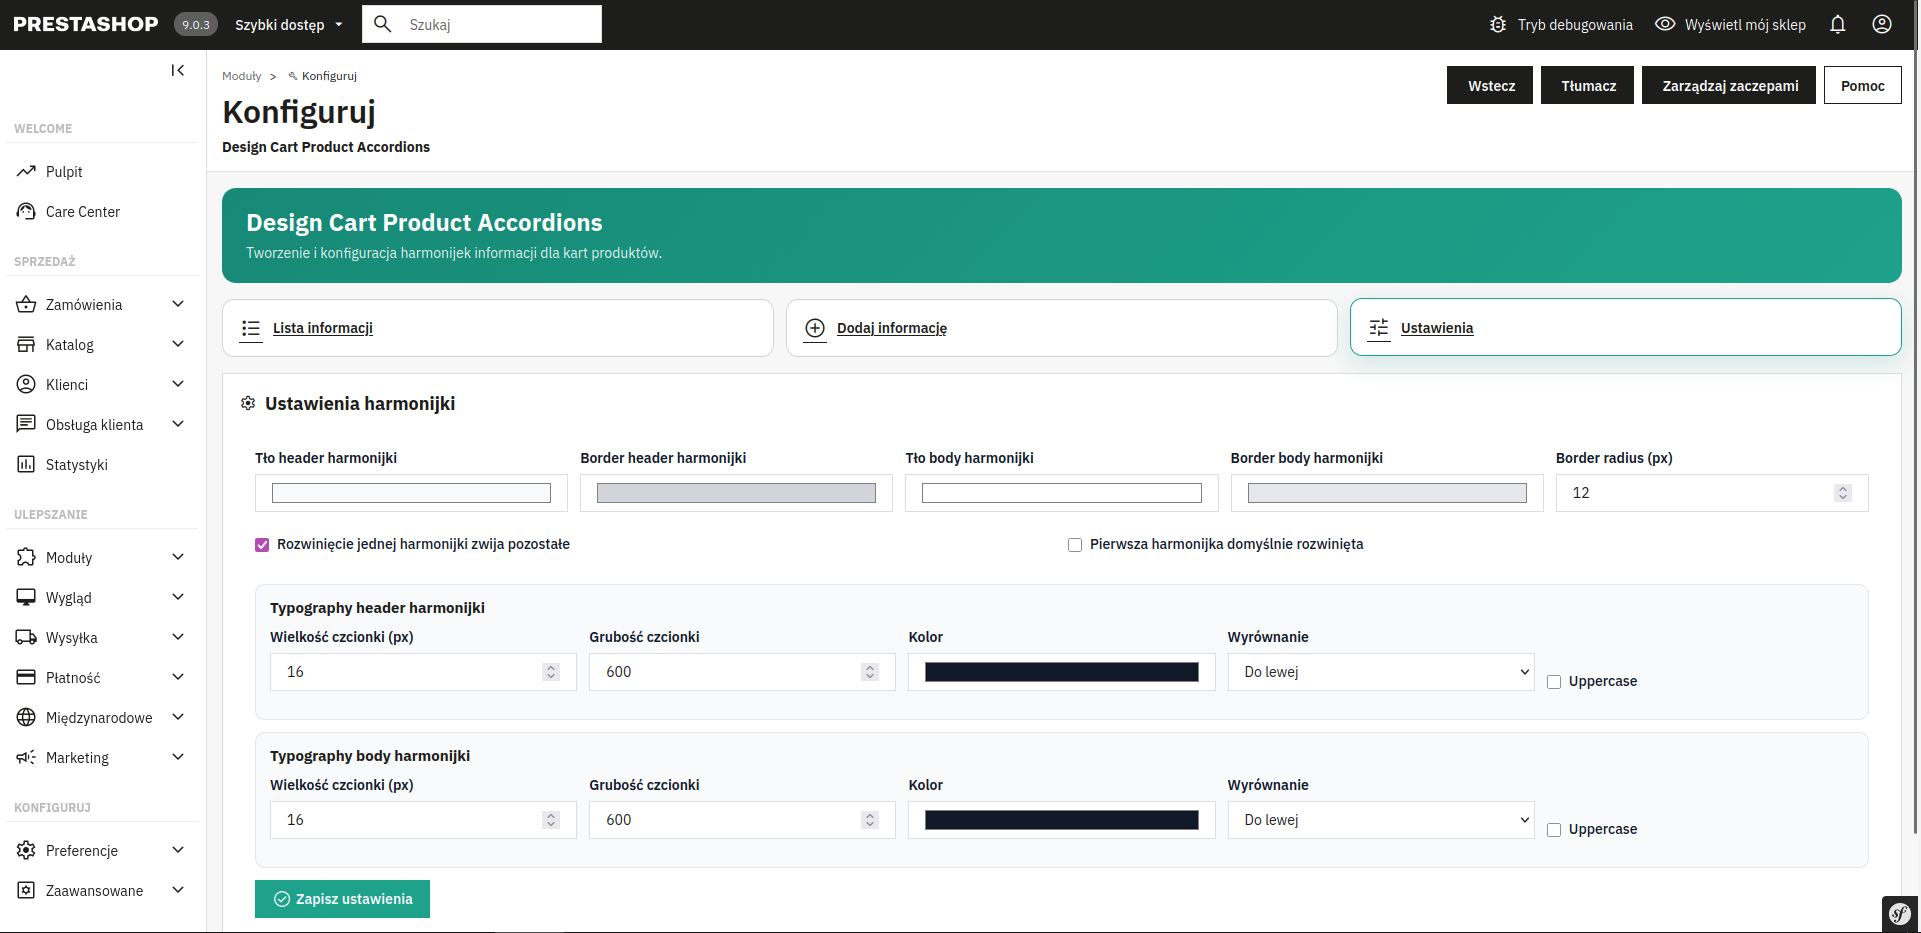
Task: Open the Lista informacji tab
Action: [x=498, y=328]
